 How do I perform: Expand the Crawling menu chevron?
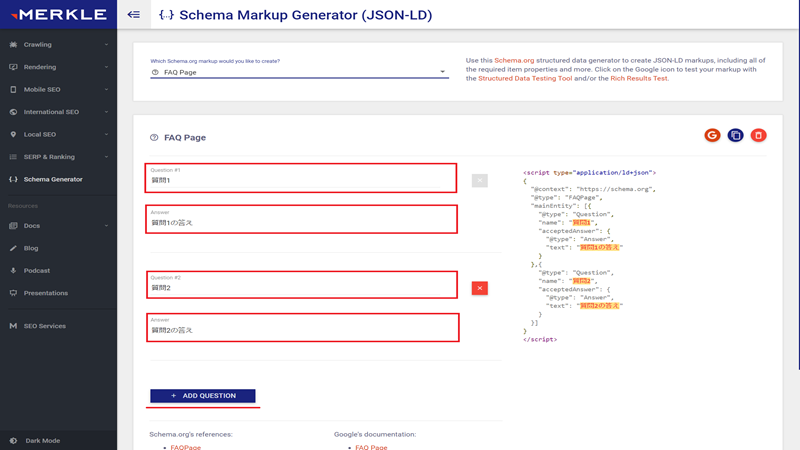106,44
